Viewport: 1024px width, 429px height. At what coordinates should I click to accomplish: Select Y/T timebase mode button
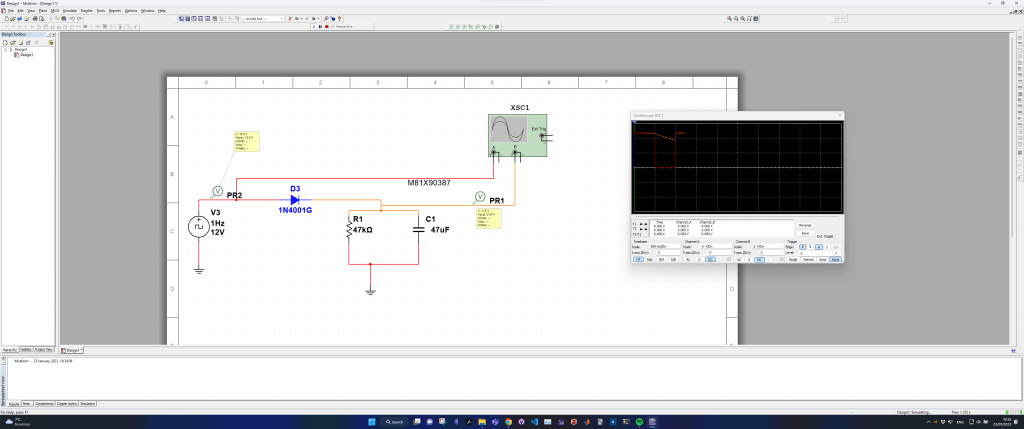coord(639,259)
